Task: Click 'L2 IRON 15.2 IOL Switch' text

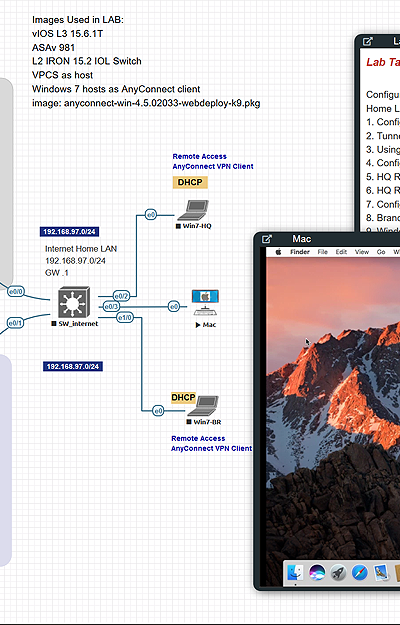Action: [x=87, y=61]
